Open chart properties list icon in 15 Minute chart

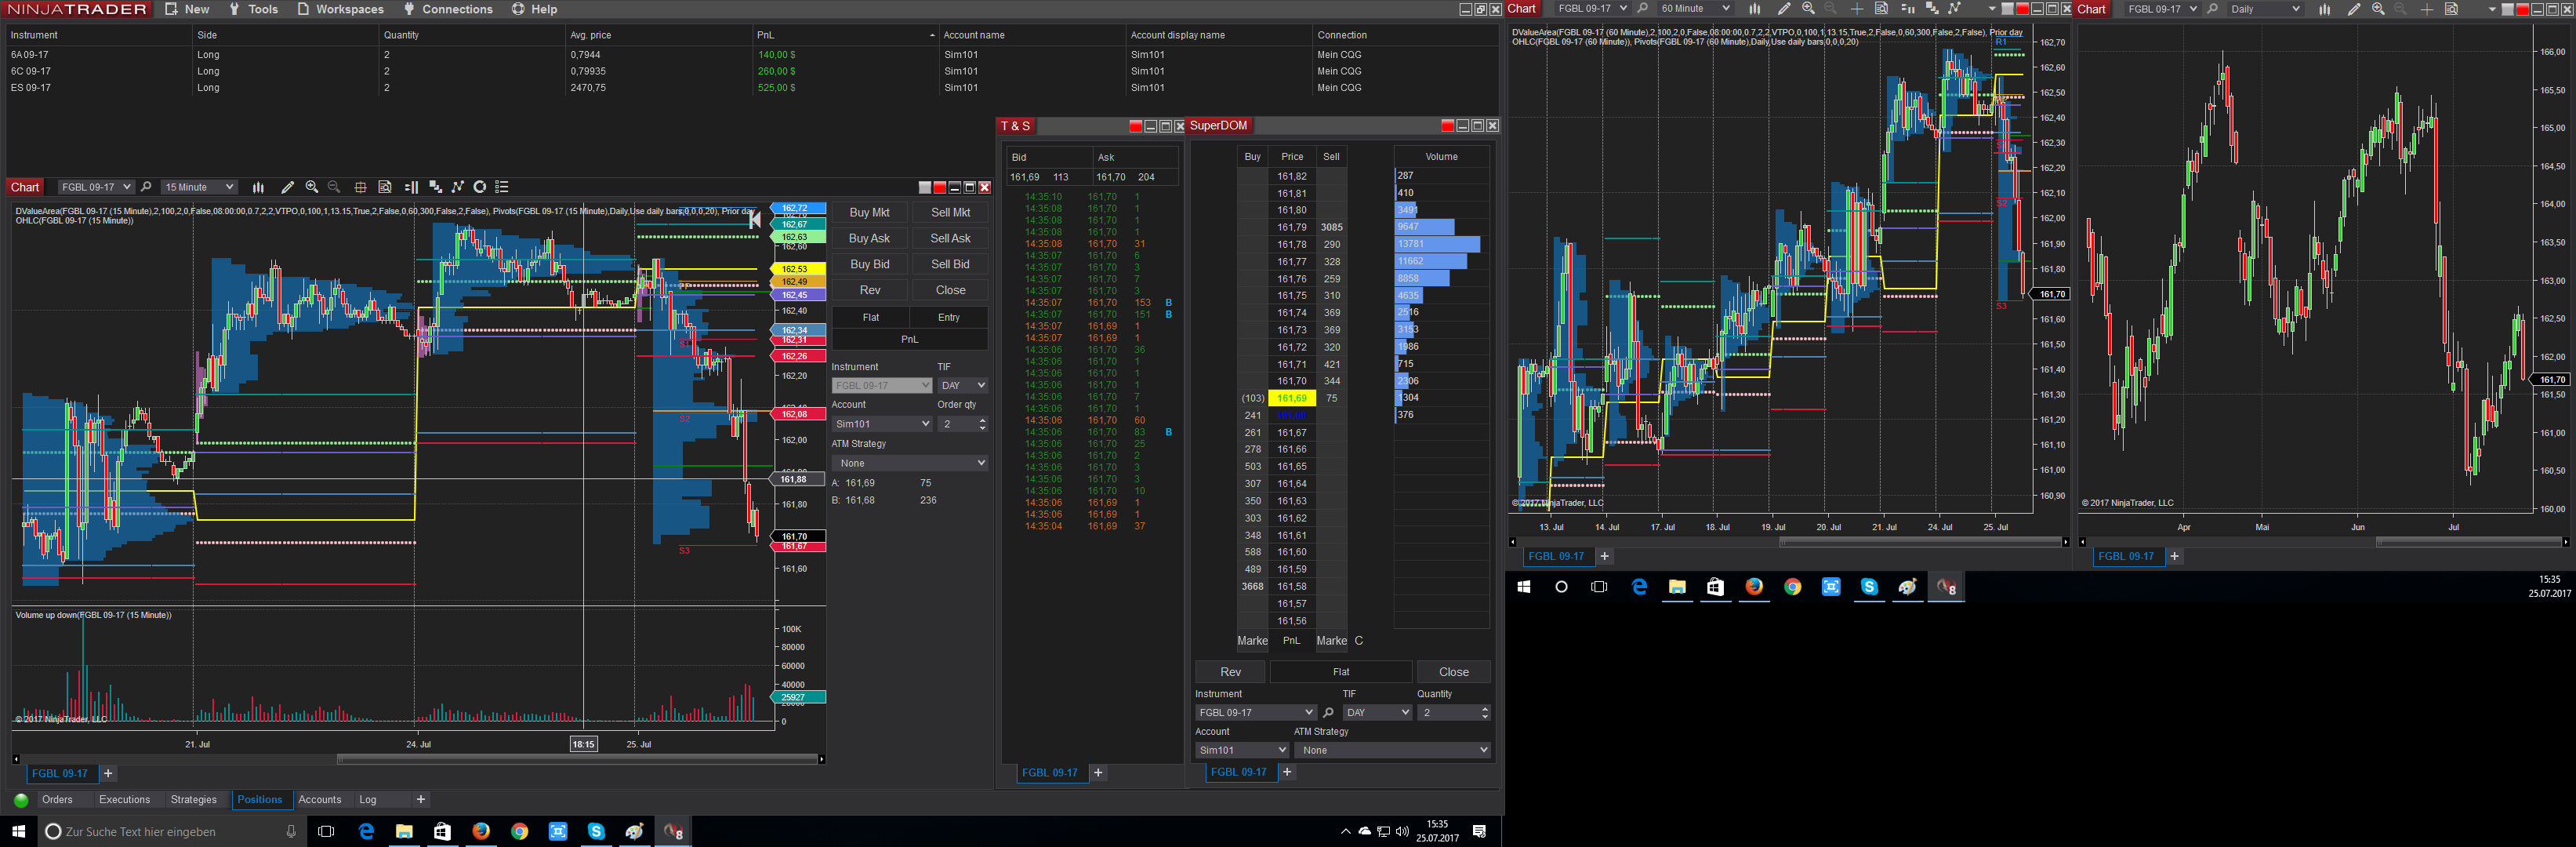pyautogui.click(x=502, y=187)
